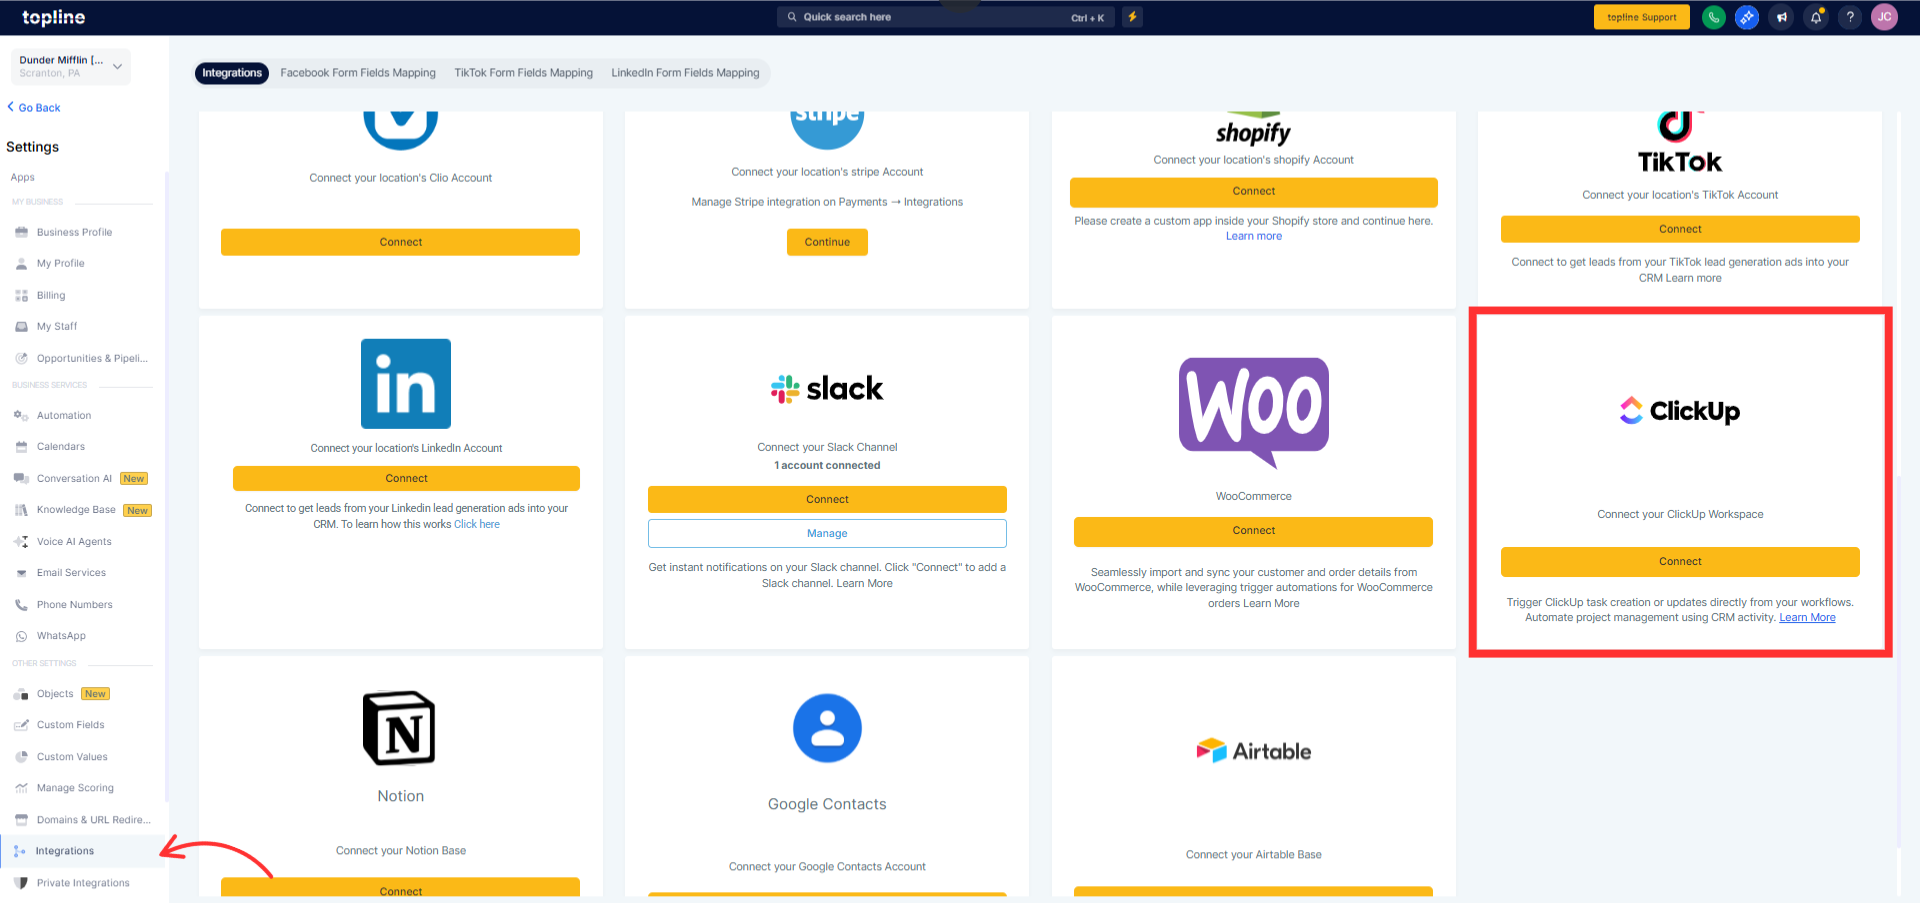Viewport: 1920px width, 903px height.
Task: Click the My Profile person icon
Action: 21,264
